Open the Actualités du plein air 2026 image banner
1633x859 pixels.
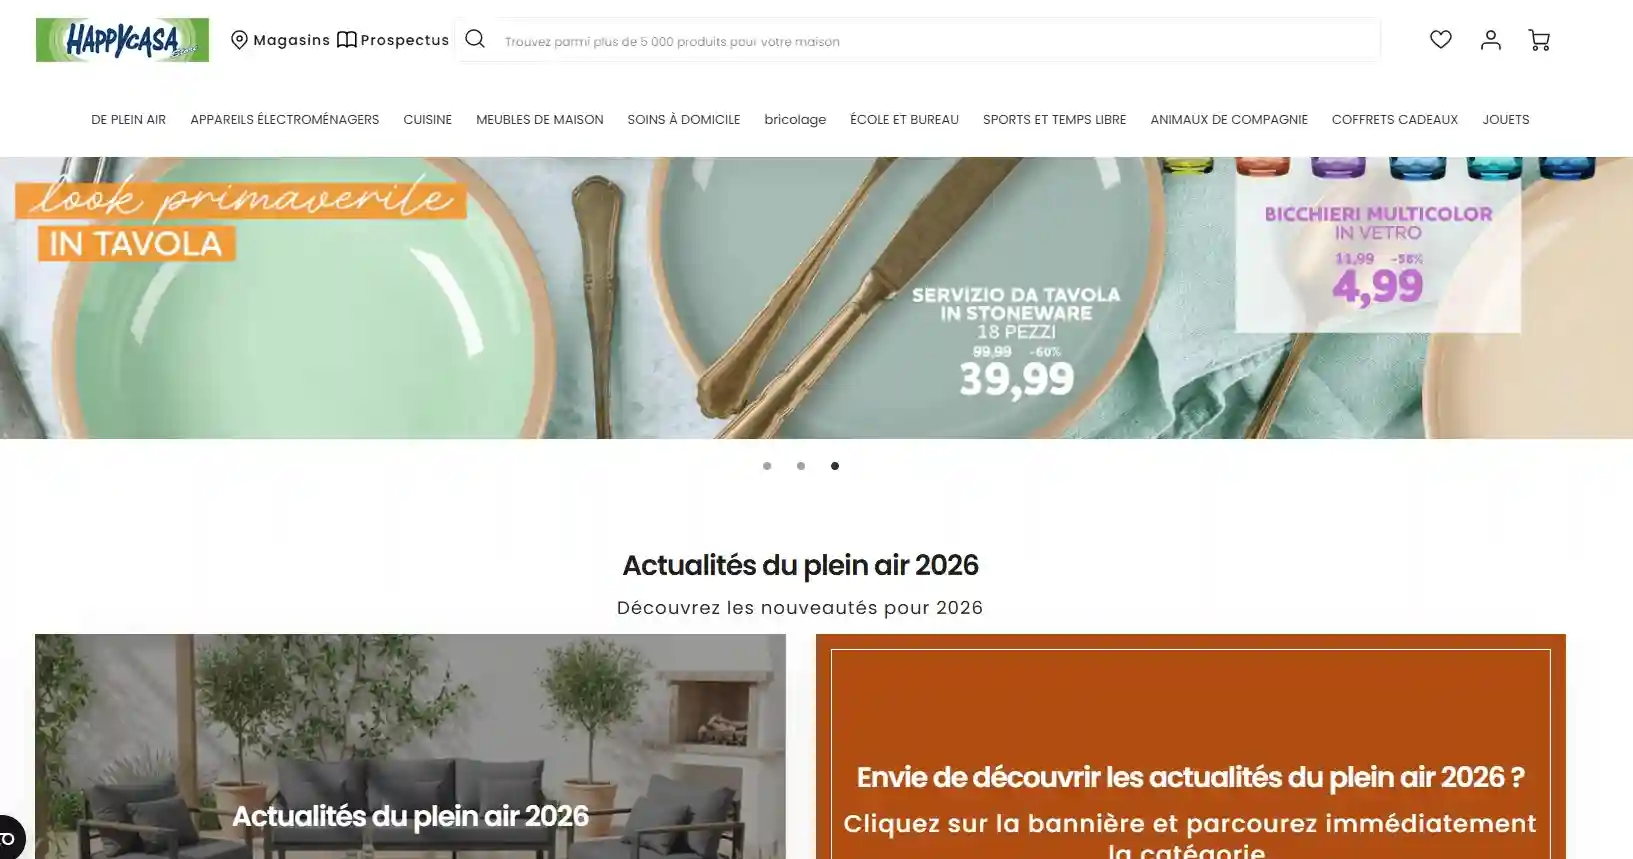click(410, 746)
